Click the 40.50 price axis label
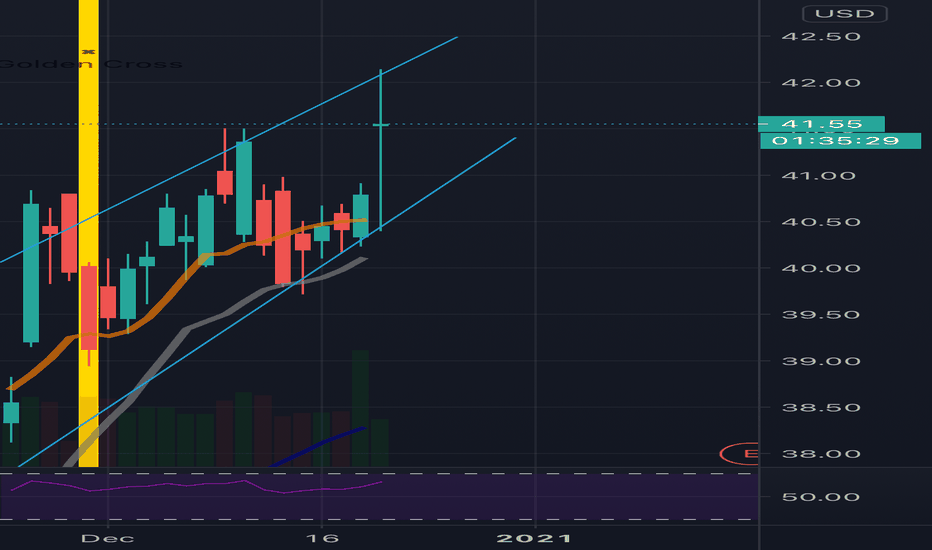Image resolution: width=932 pixels, height=550 pixels. [821, 222]
